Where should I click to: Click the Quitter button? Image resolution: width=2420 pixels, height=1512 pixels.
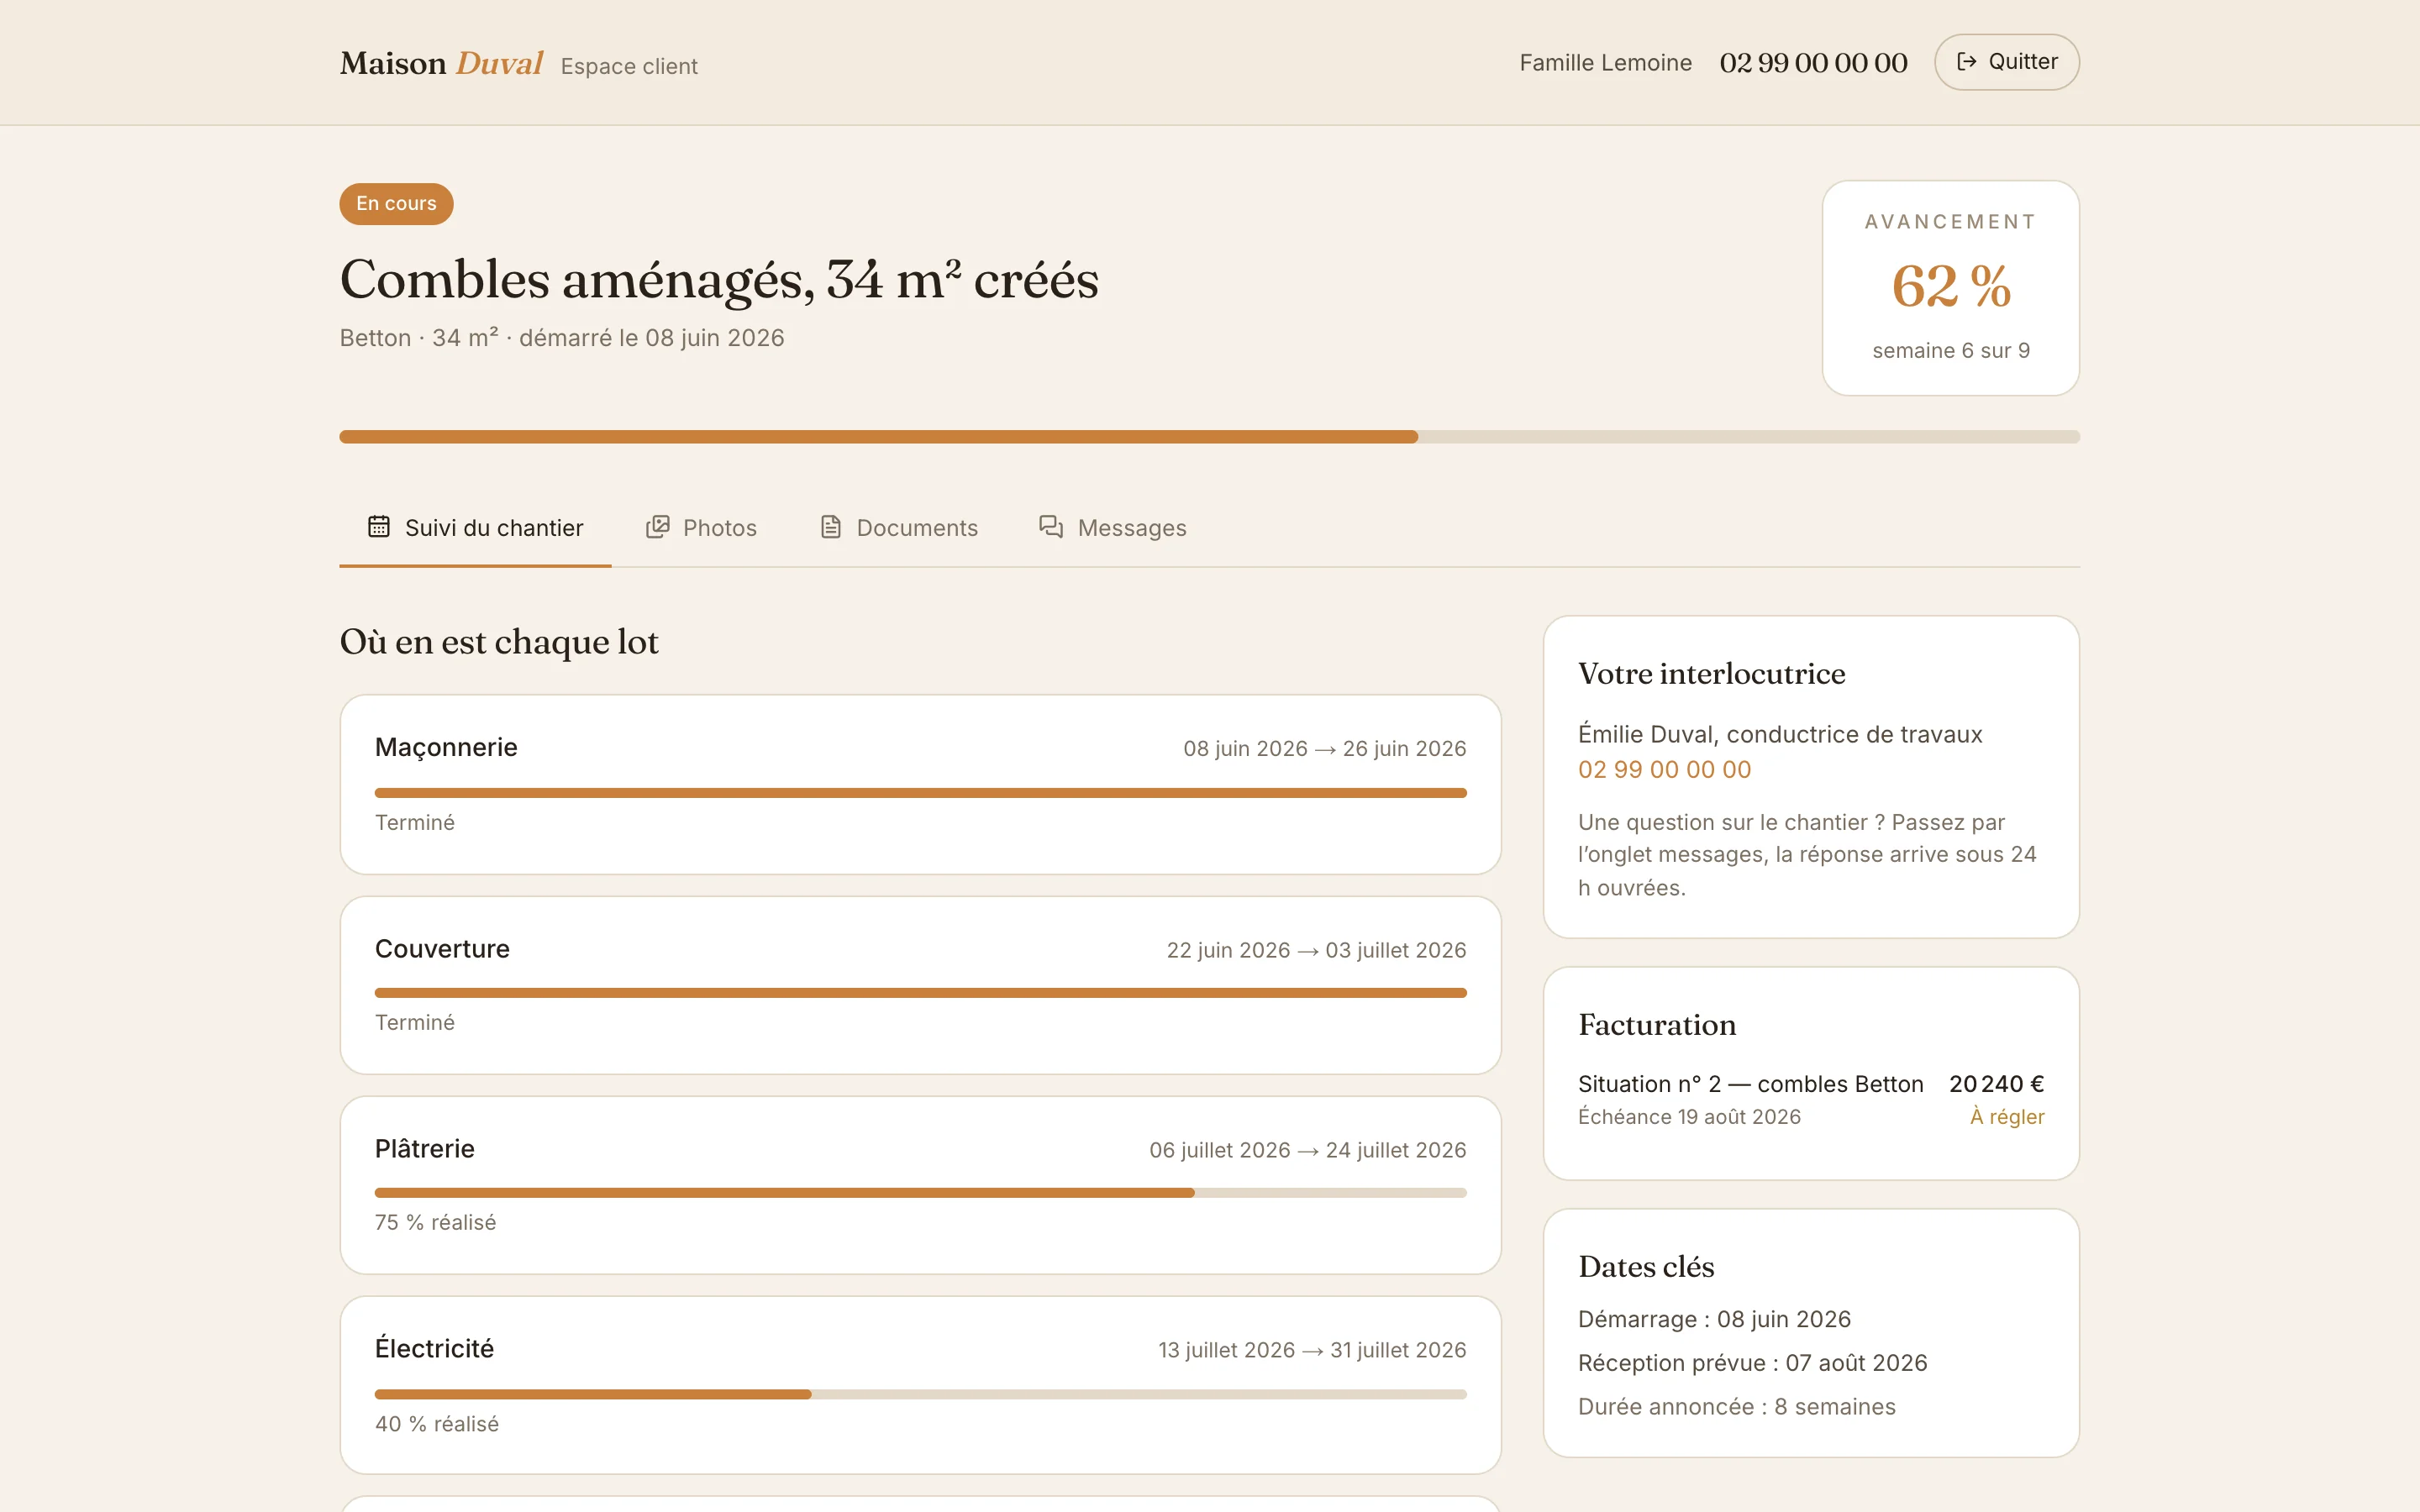pos(2006,62)
